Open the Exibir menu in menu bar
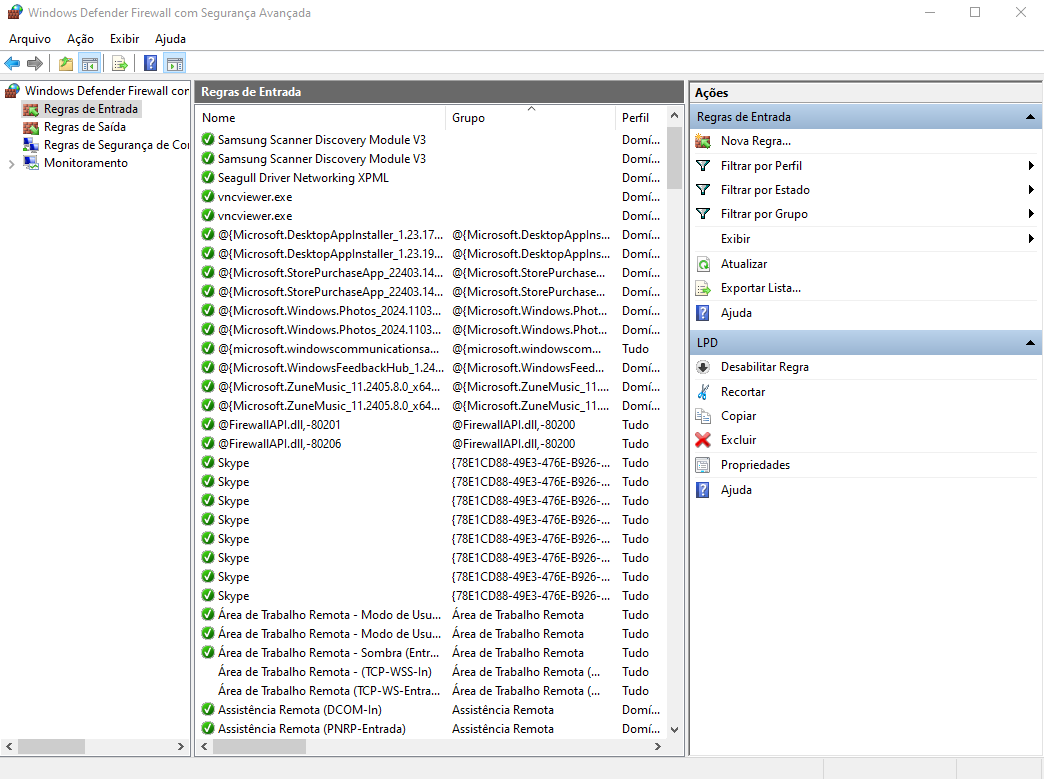The width and height of the screenshot is (1044, 779). [125, 39]
